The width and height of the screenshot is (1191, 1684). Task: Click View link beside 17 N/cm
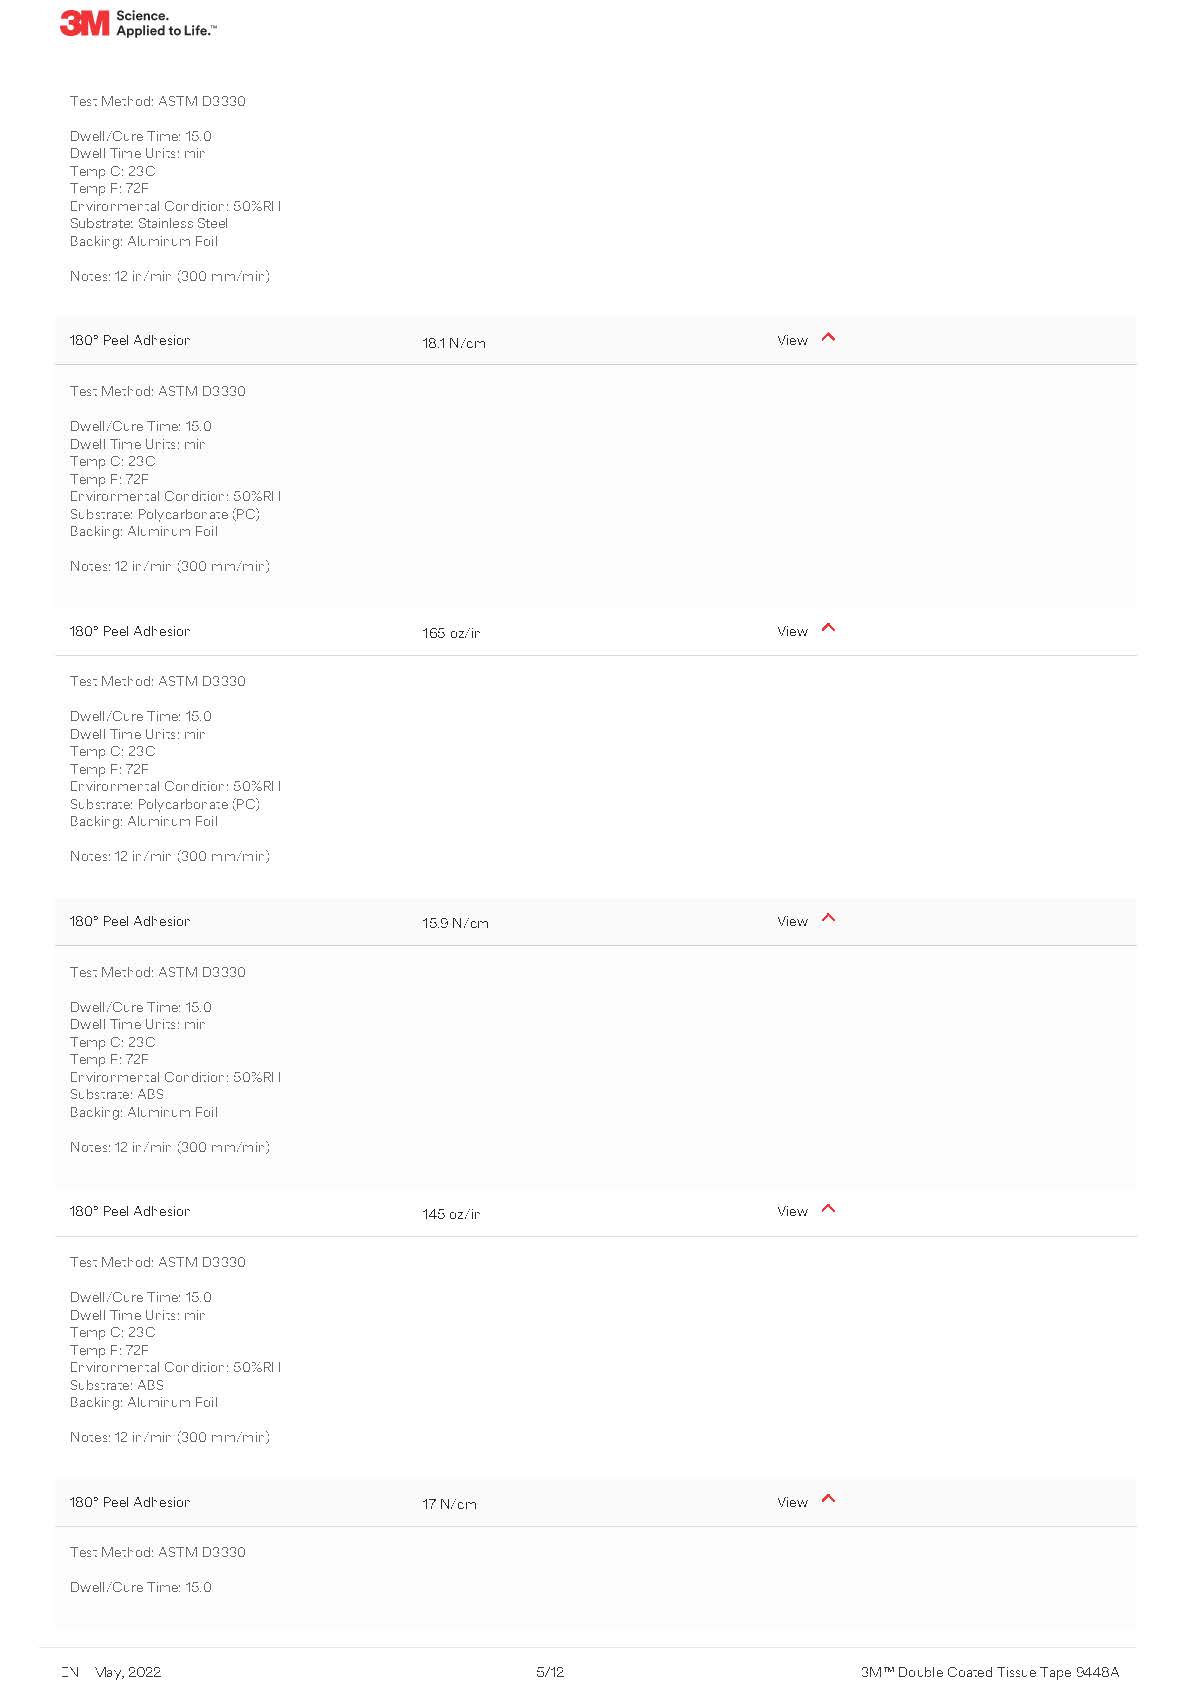[x=792, y=1503]
